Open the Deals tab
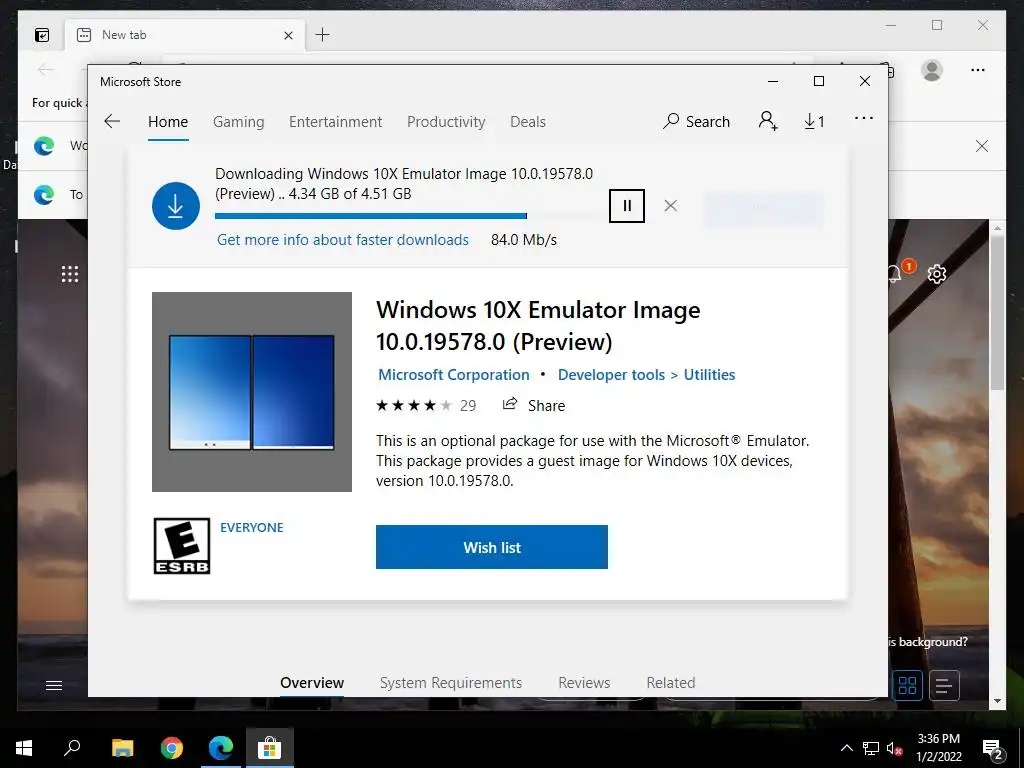This screenshot has width=1024, height=768. click(x=528, y=121)
